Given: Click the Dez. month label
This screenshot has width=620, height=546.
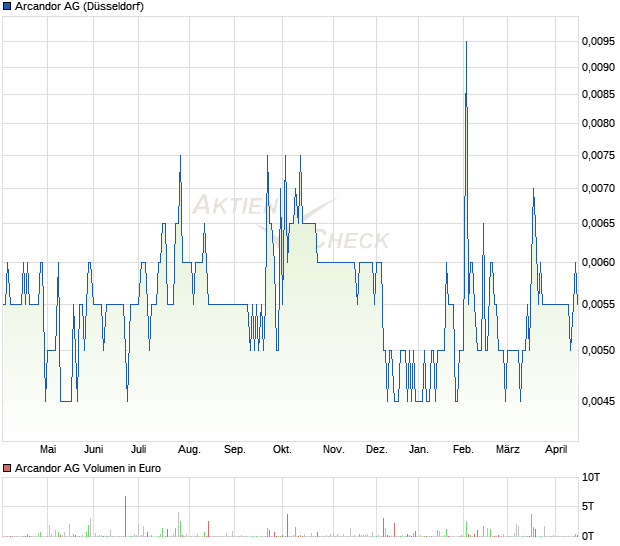Looking at the screenshot, I should pos(377,450).
